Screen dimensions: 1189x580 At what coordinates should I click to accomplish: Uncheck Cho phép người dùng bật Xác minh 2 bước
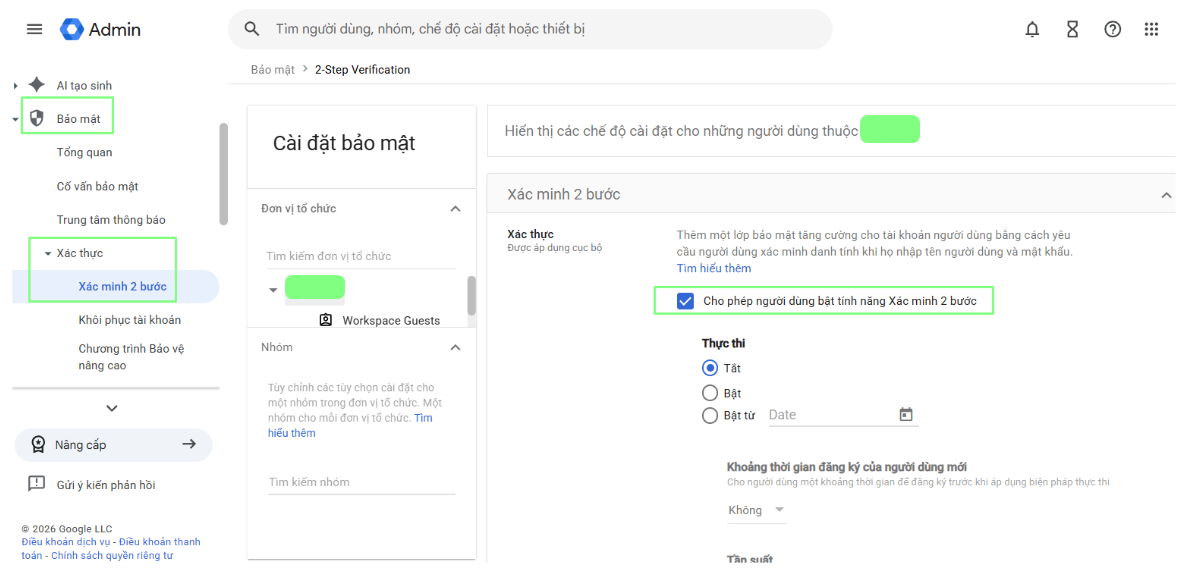[x=685, y=301]
